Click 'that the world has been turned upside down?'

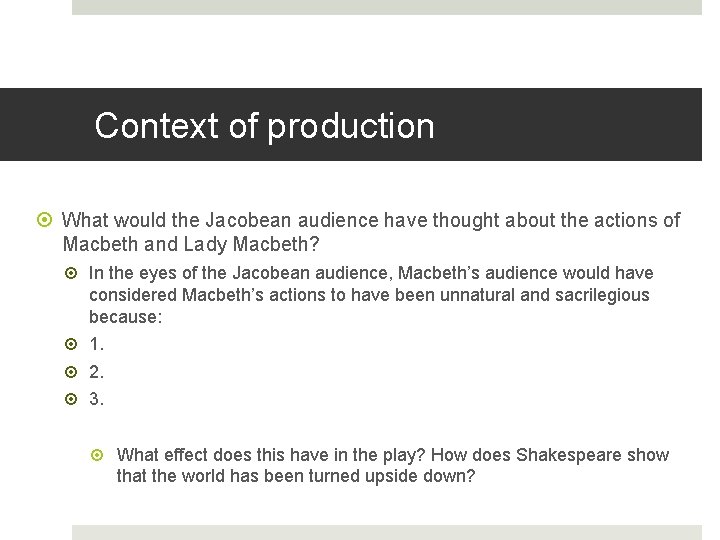(295, 476)
